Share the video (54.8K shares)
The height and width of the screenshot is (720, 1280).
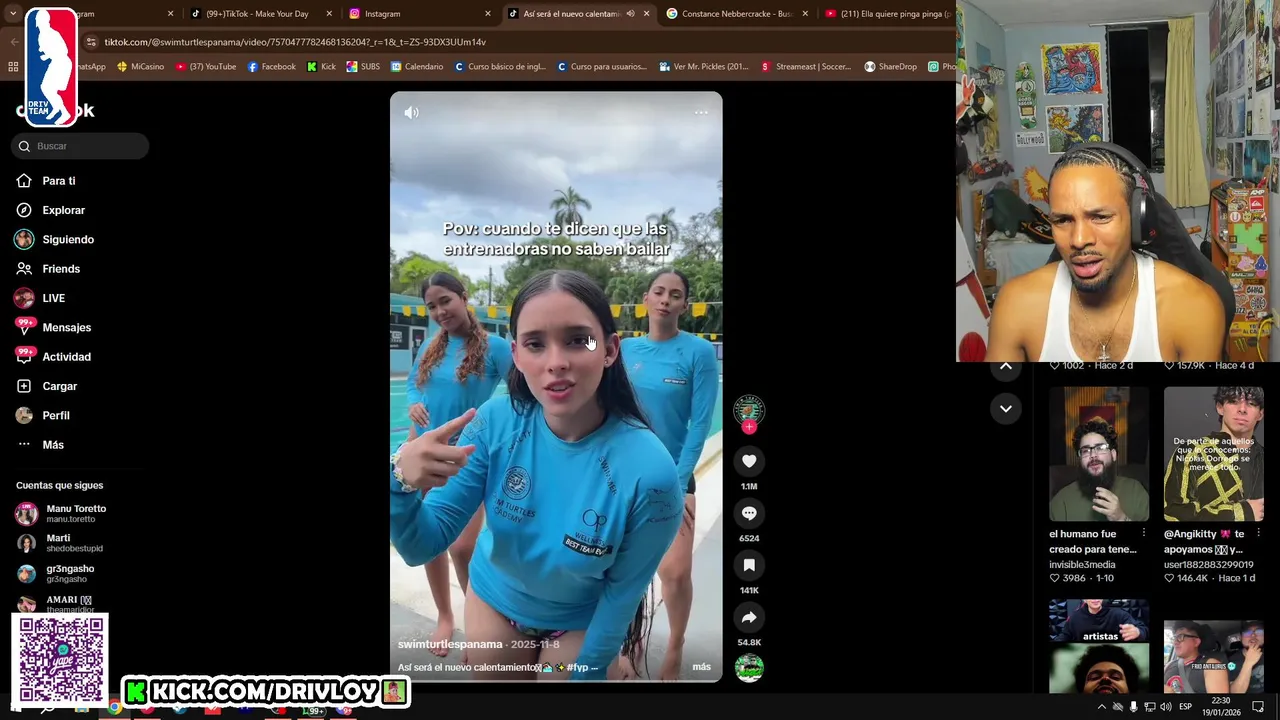(749, 617)
